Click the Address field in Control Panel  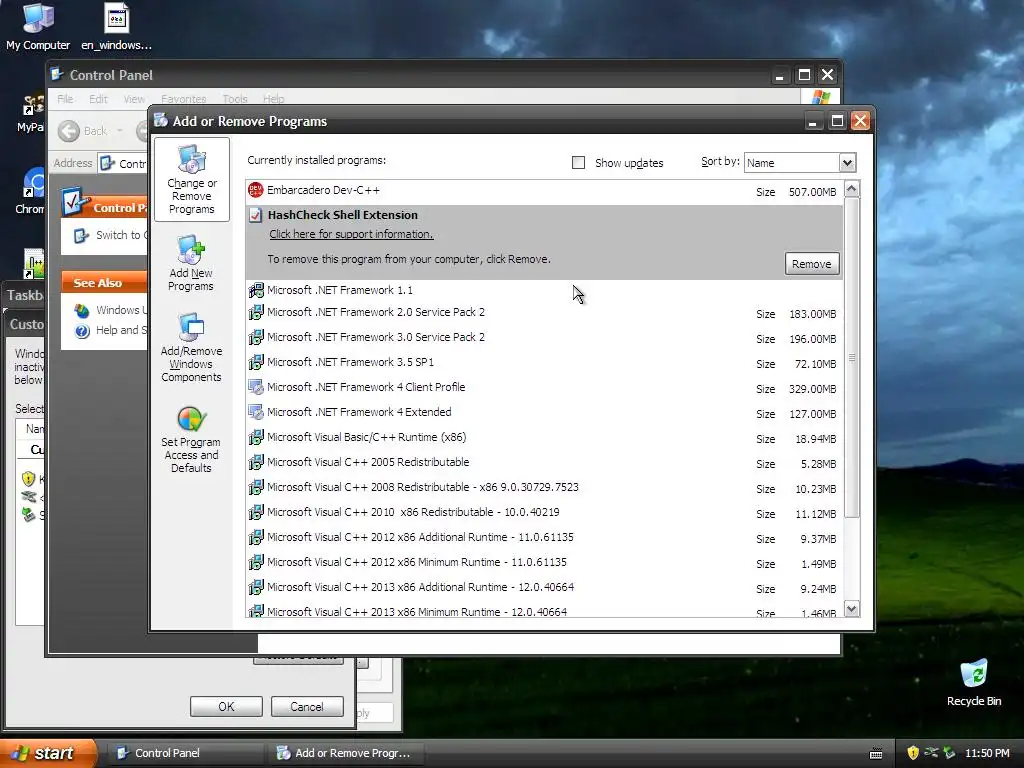point(124,163)
